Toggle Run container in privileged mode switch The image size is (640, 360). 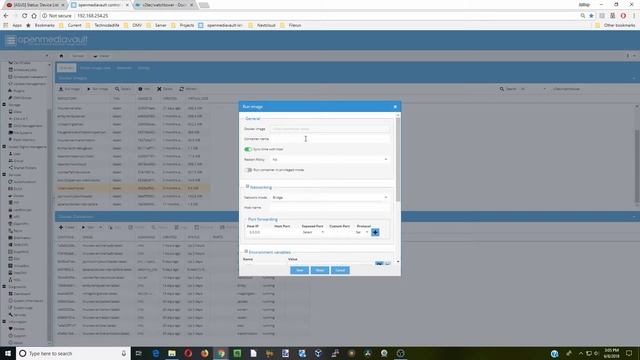tap(248, 170)
